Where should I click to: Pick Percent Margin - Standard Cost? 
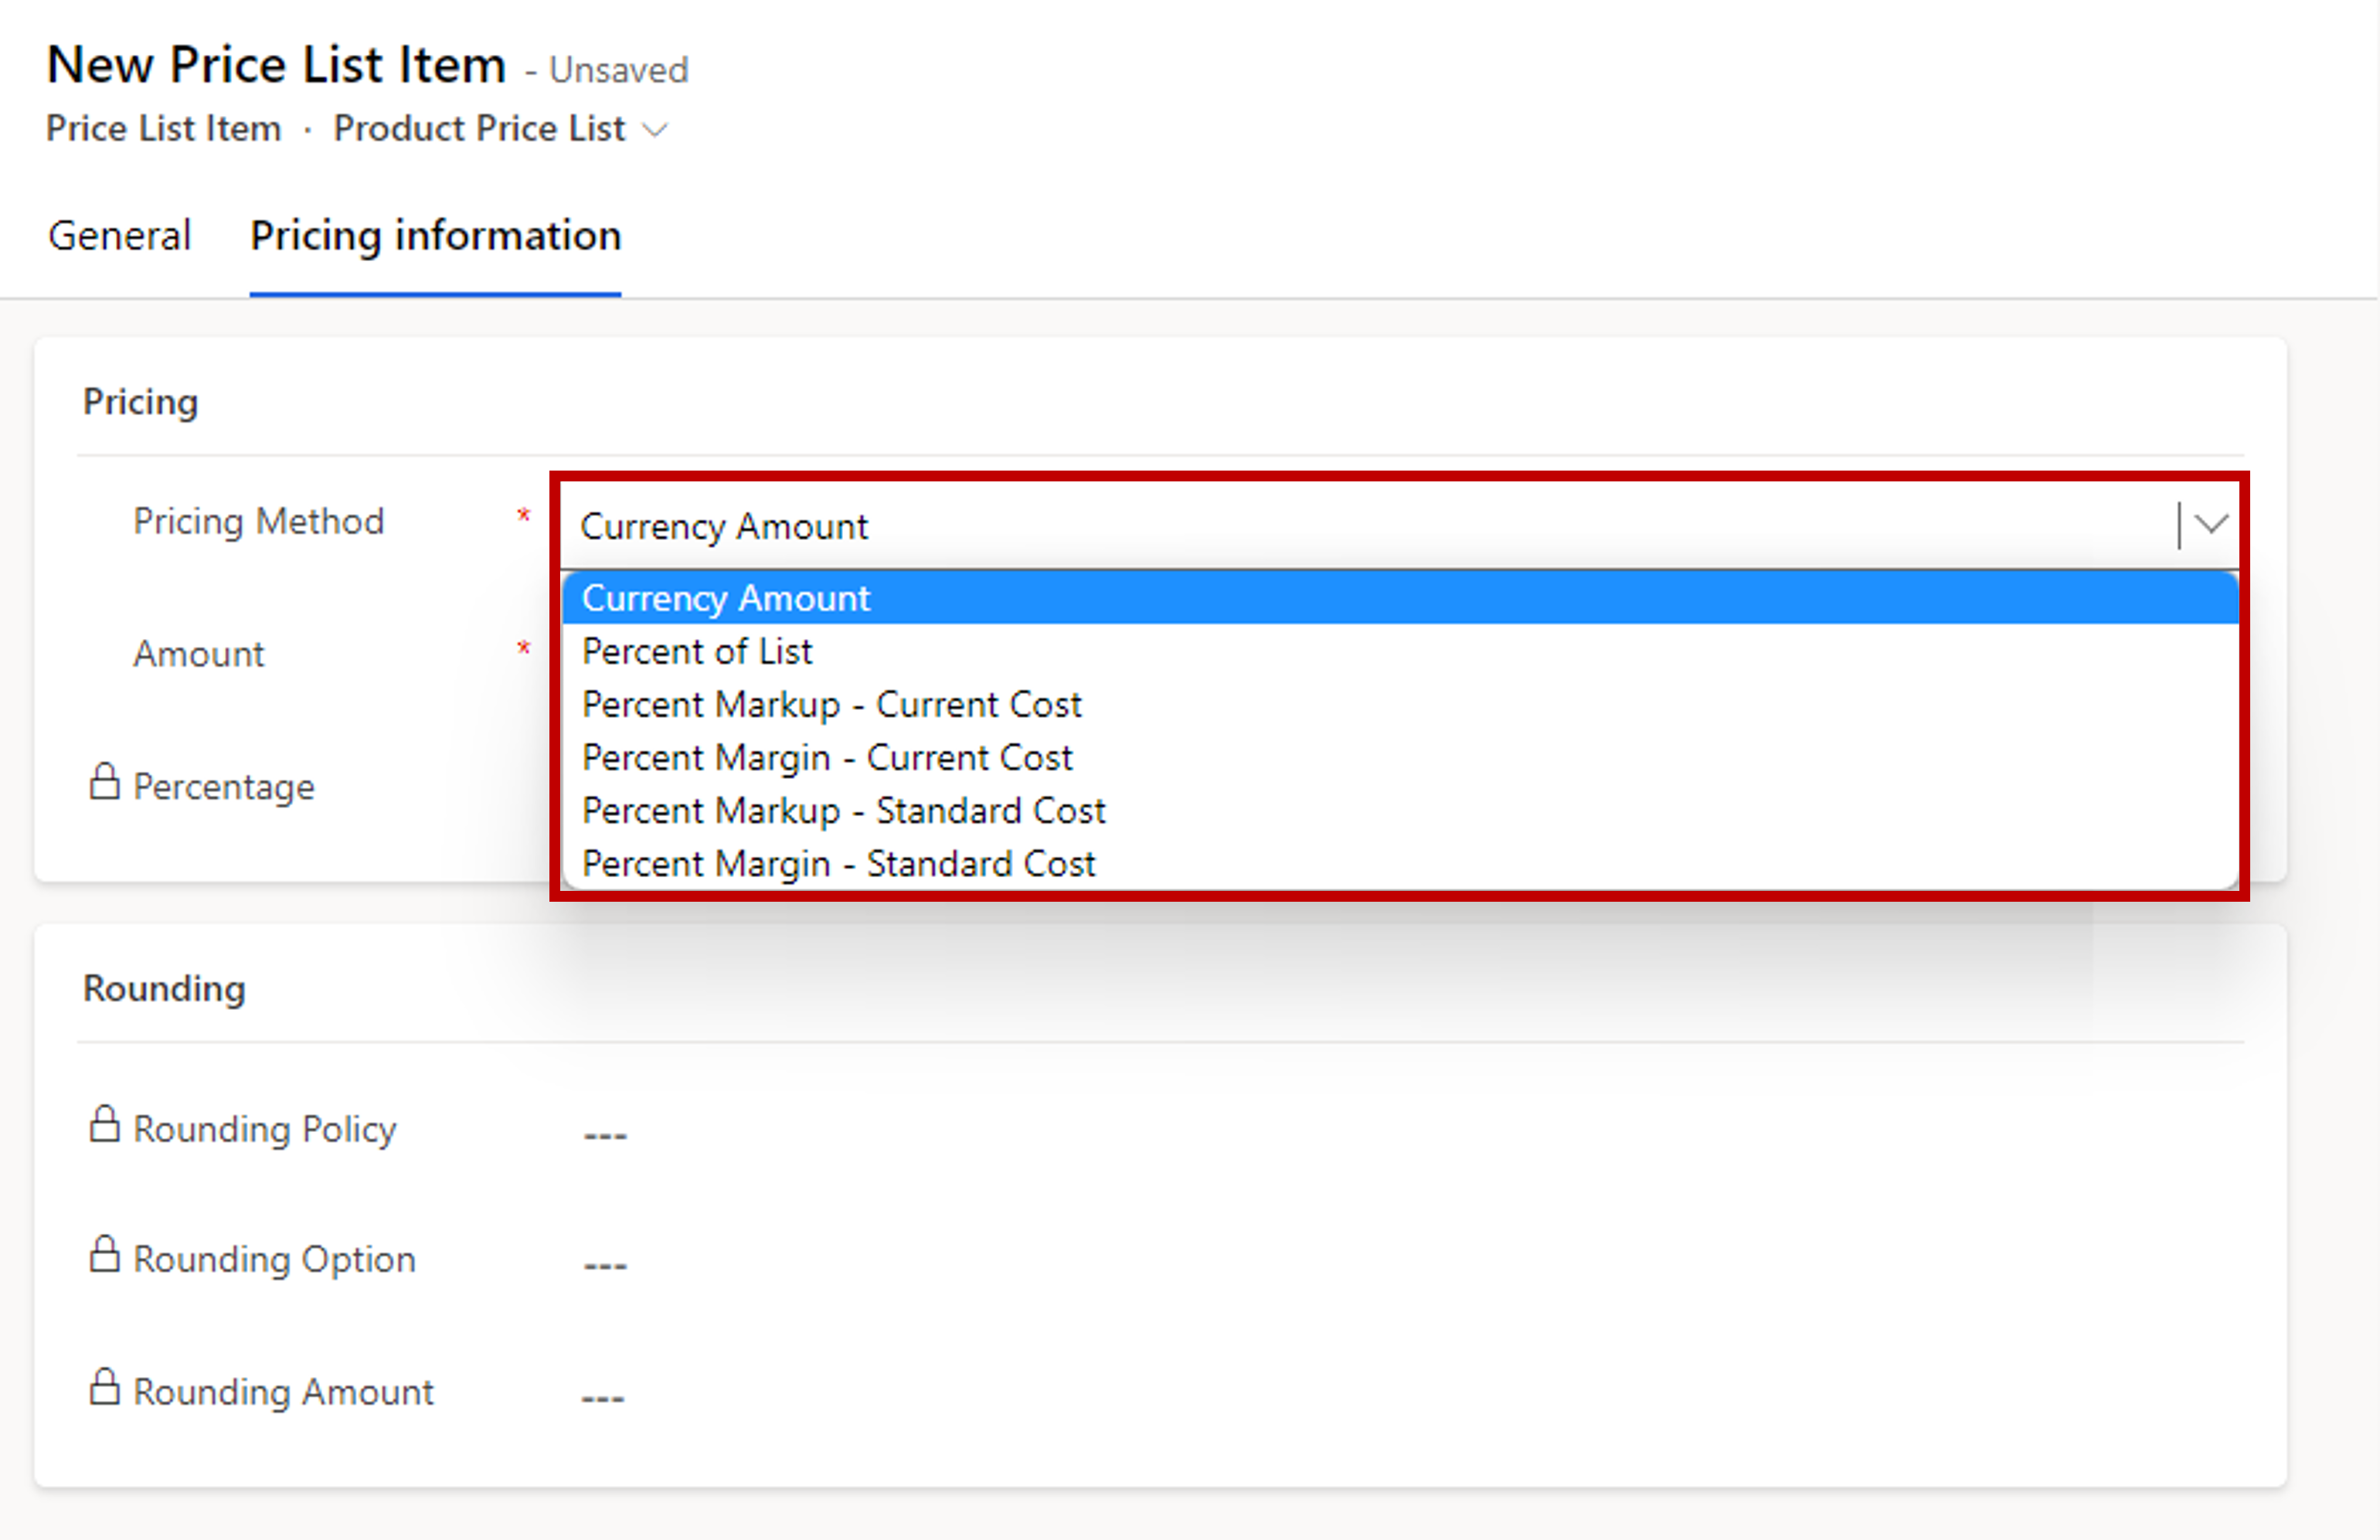tap(1400, 863)
